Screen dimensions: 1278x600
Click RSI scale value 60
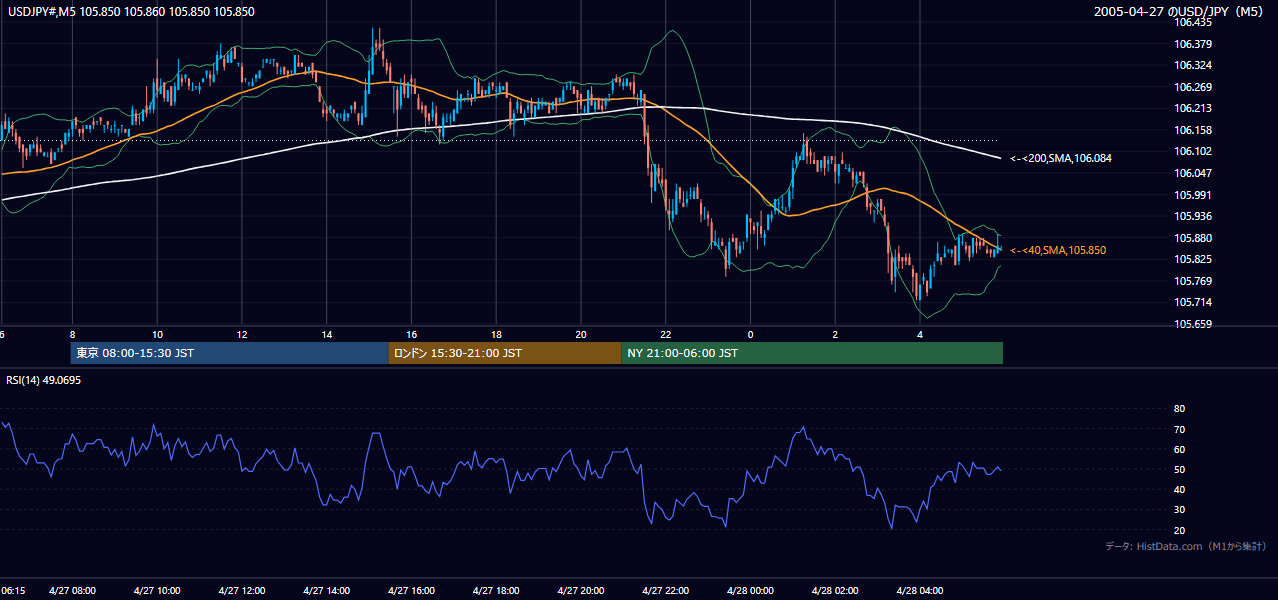tap(1179, 449)
